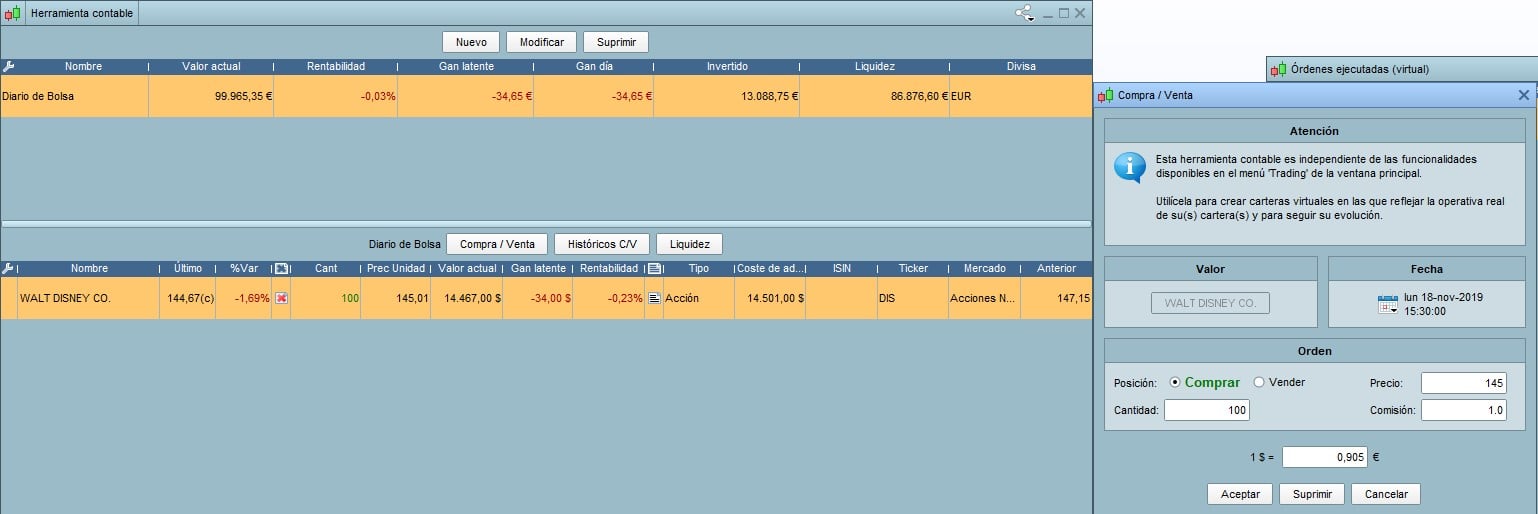The width and height of the screenshot is (1538, 514).
Task: Click the top Suprimir portfolio button
Action: tap(616, 42)
